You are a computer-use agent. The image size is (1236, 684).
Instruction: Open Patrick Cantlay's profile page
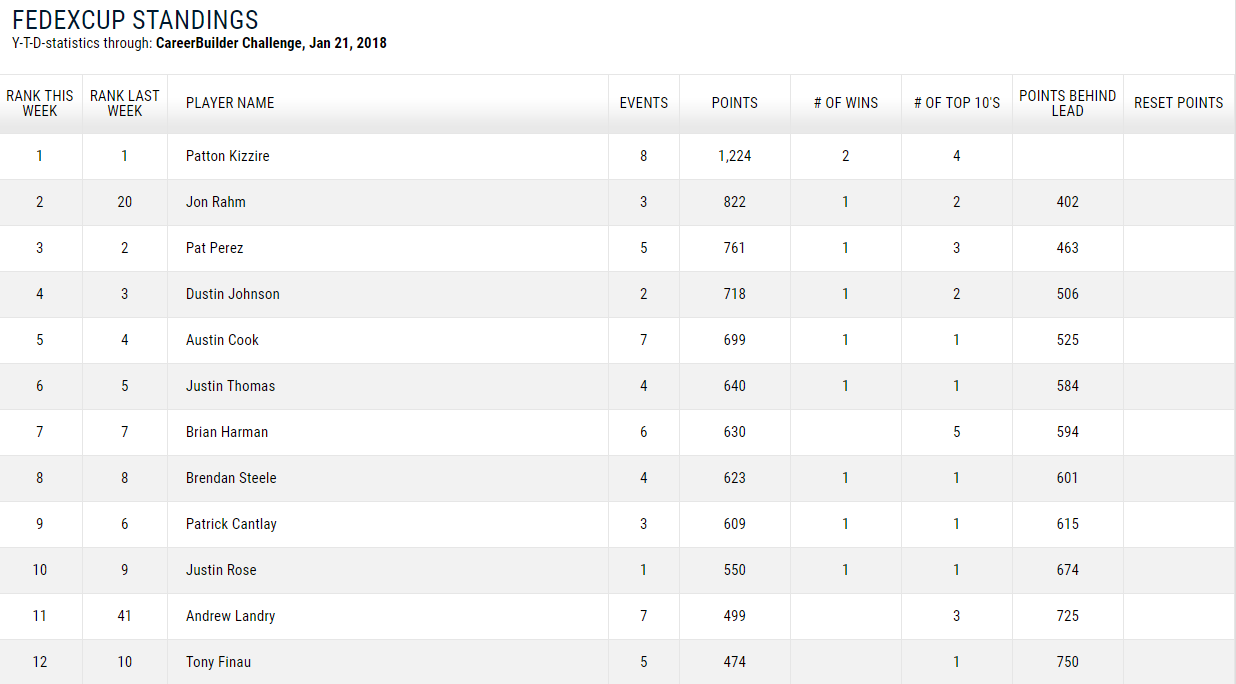coord(231,524)
